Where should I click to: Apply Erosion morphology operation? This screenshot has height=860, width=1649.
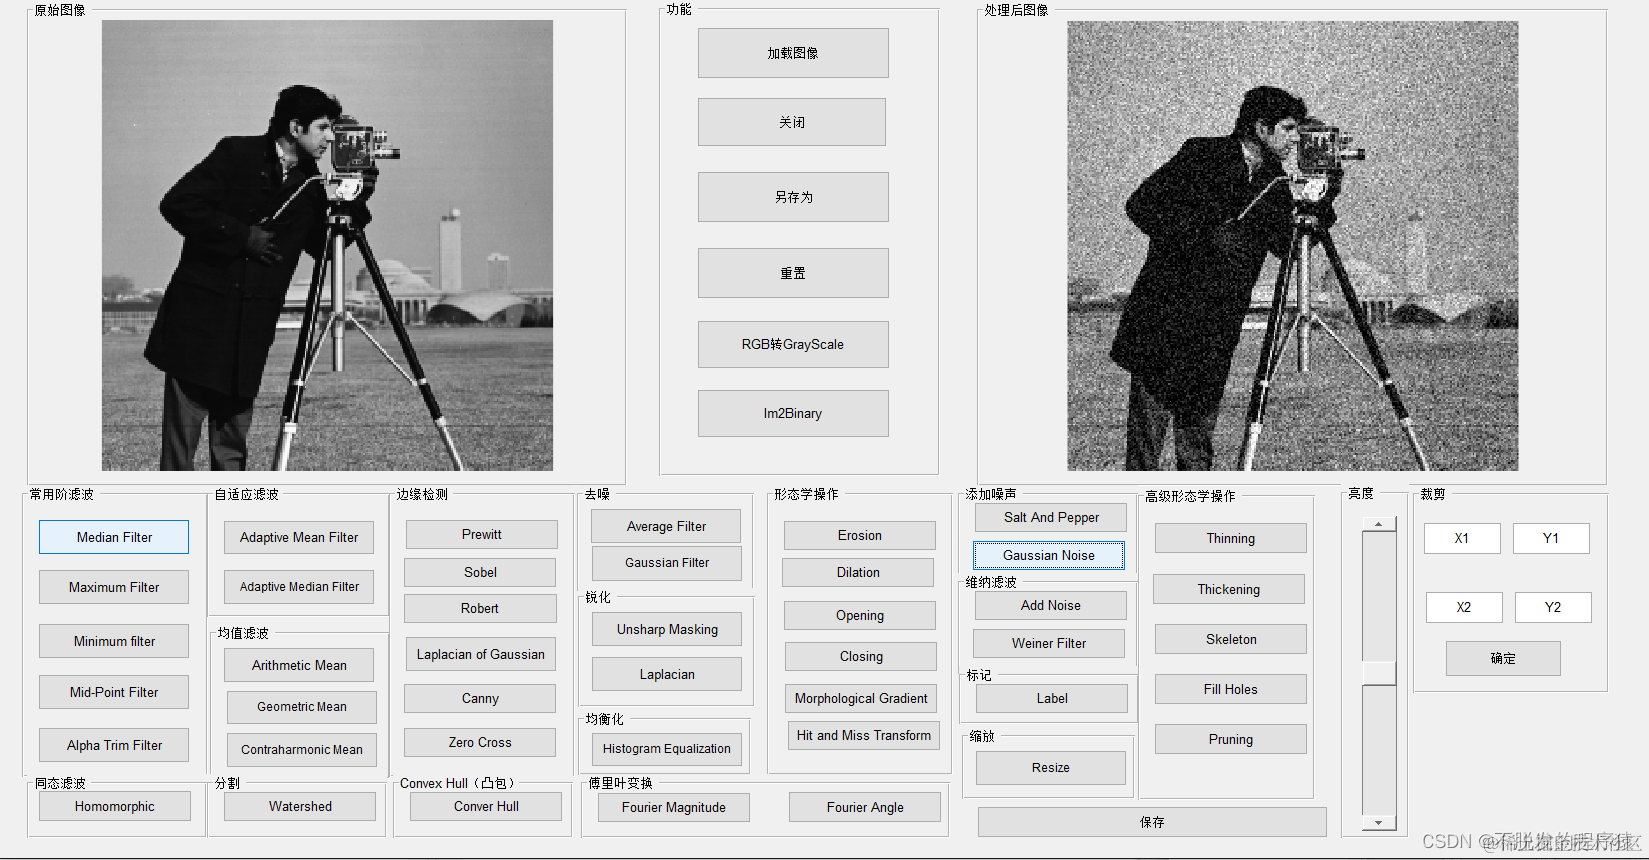pyautogui.click(x=860, y=535)
